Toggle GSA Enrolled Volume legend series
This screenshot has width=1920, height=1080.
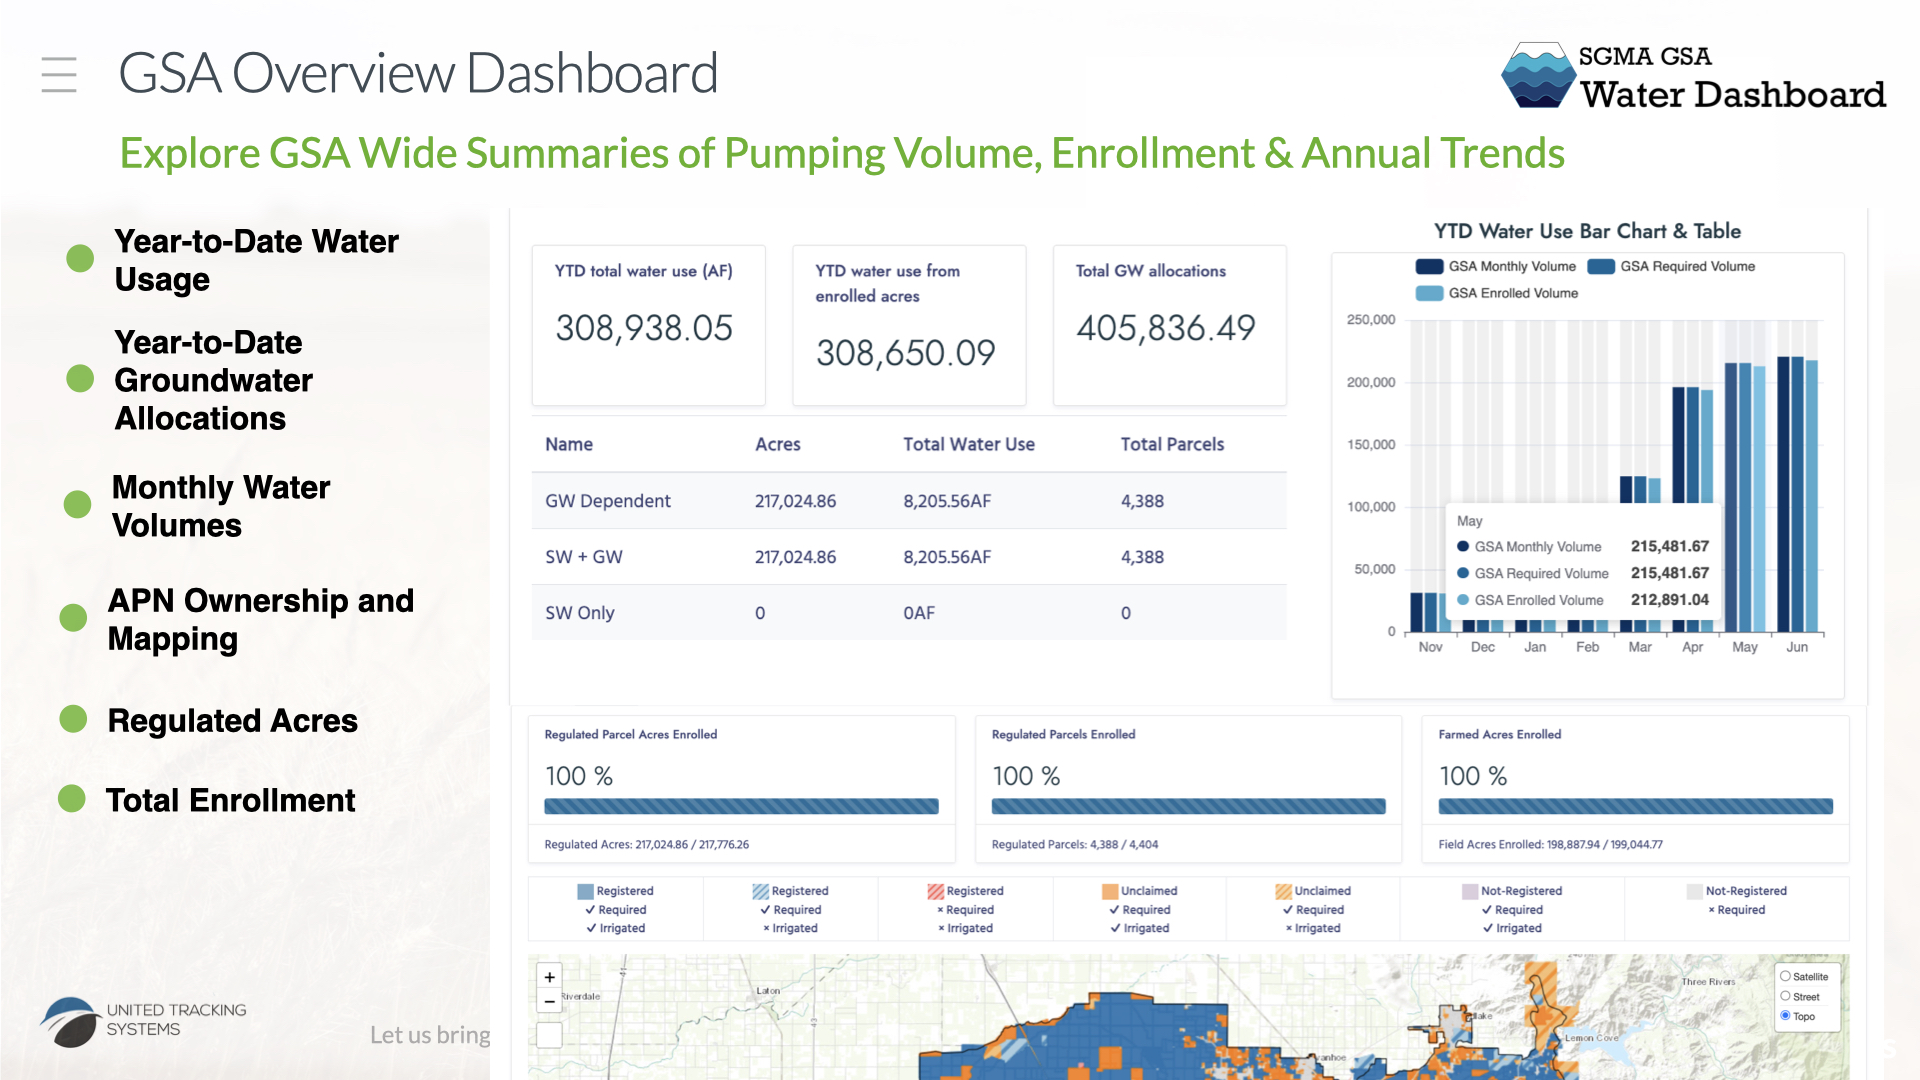point(1497,293)
